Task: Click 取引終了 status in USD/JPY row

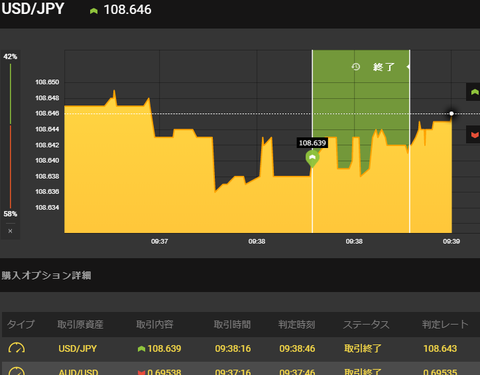Action: [x=363, y=349]
